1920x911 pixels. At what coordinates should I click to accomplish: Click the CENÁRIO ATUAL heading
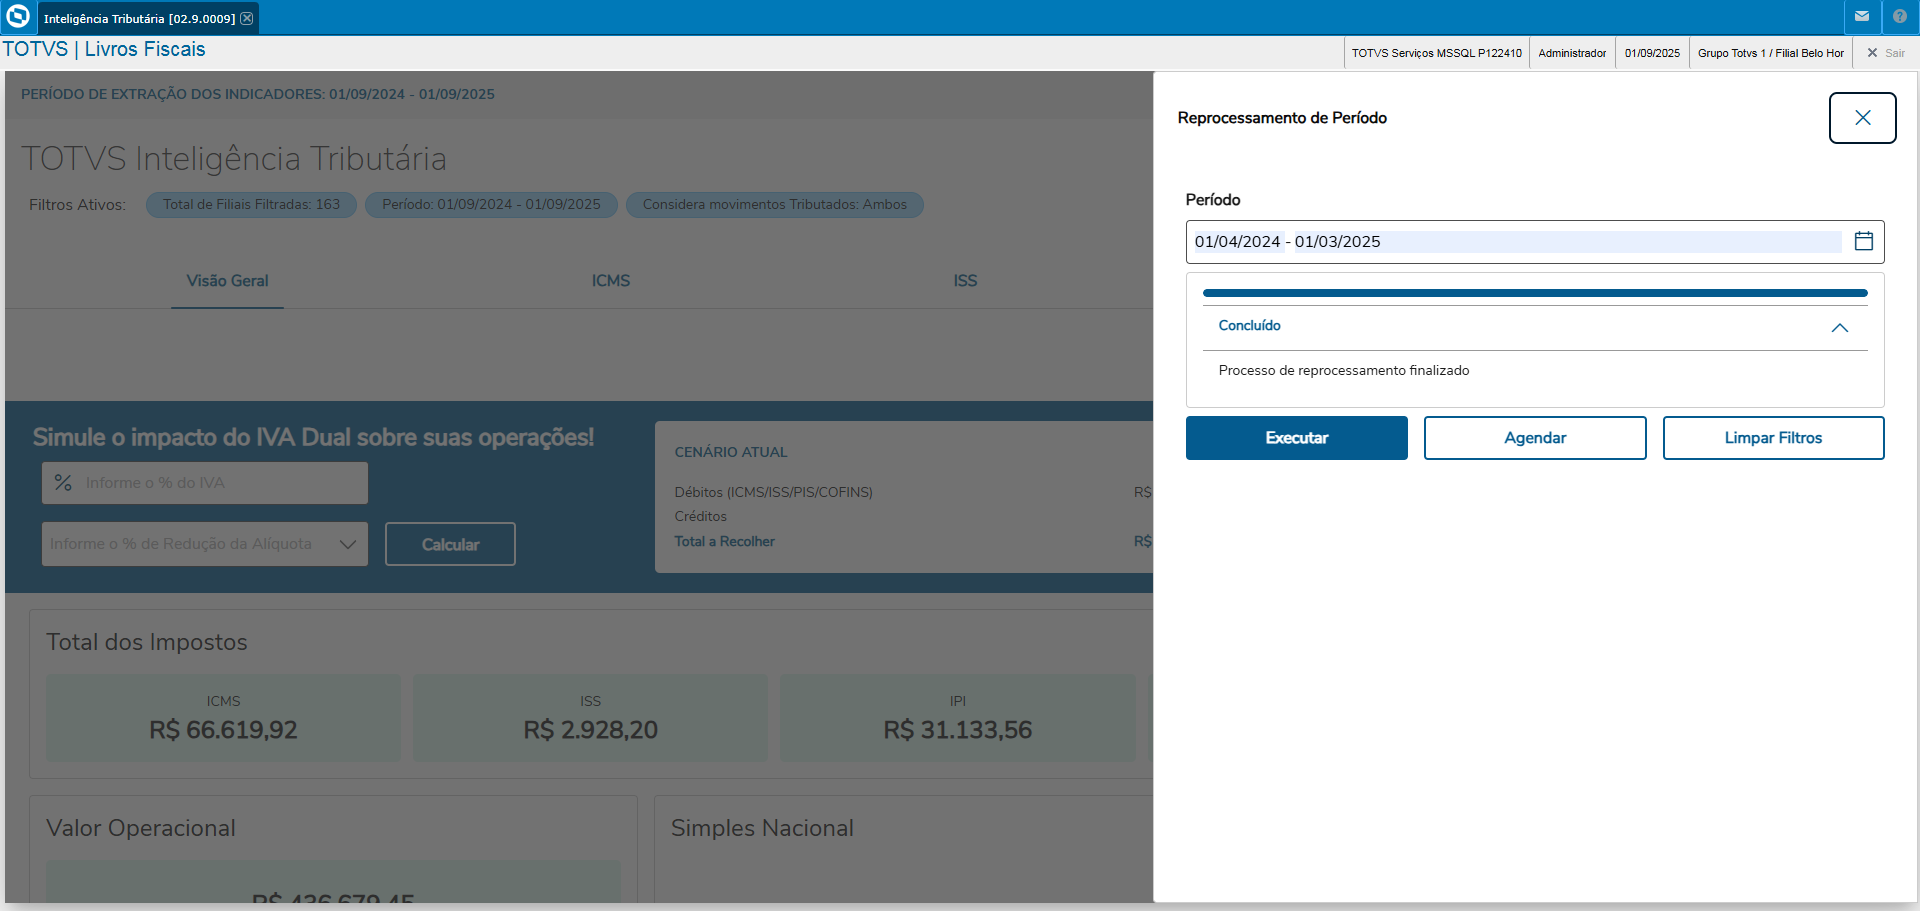coord(731,452)
